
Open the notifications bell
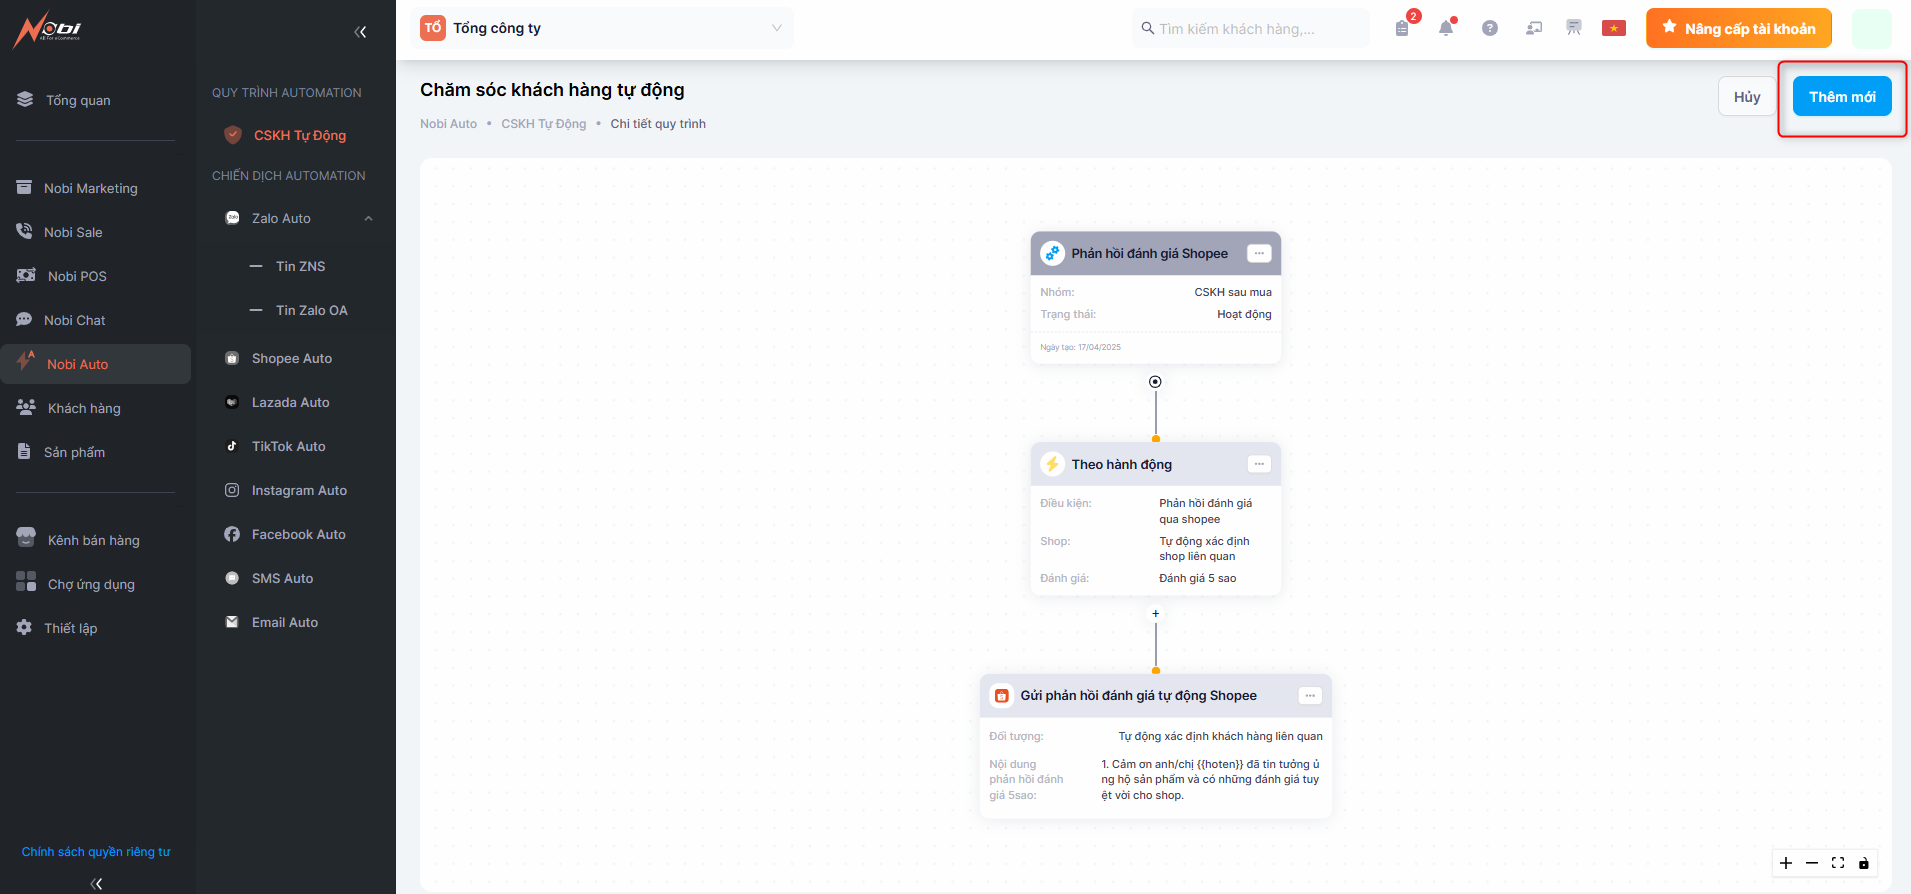pos(1446,28)
